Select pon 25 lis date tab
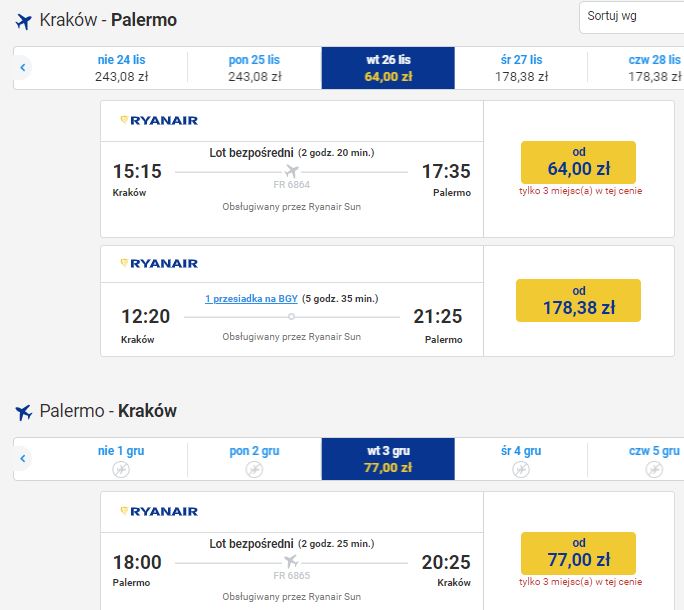The width and height of the screenshot is (684, 610). [x=255, y=68]
